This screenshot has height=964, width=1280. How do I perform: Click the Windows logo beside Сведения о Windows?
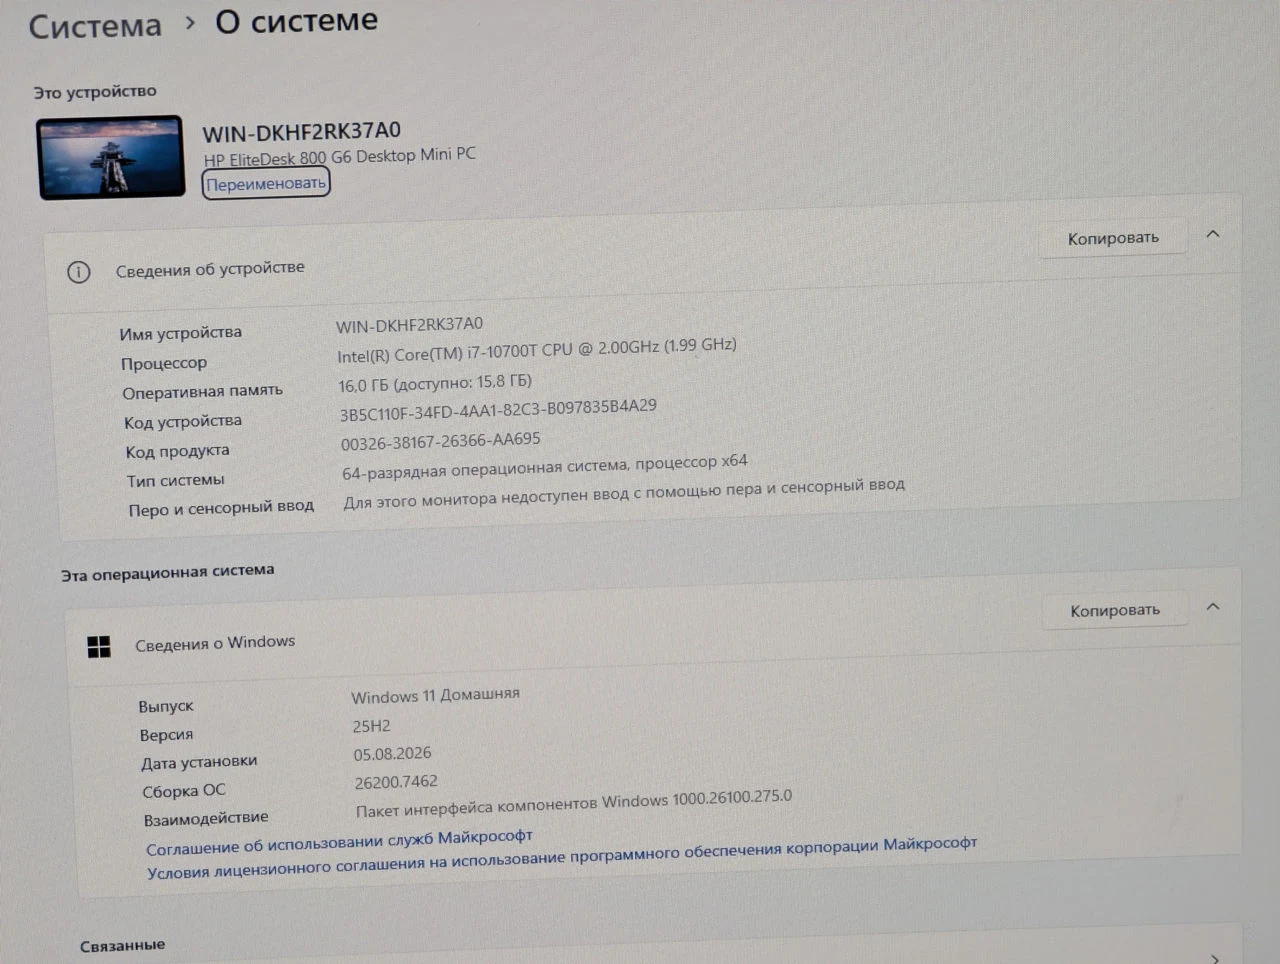tap(99, 647)
